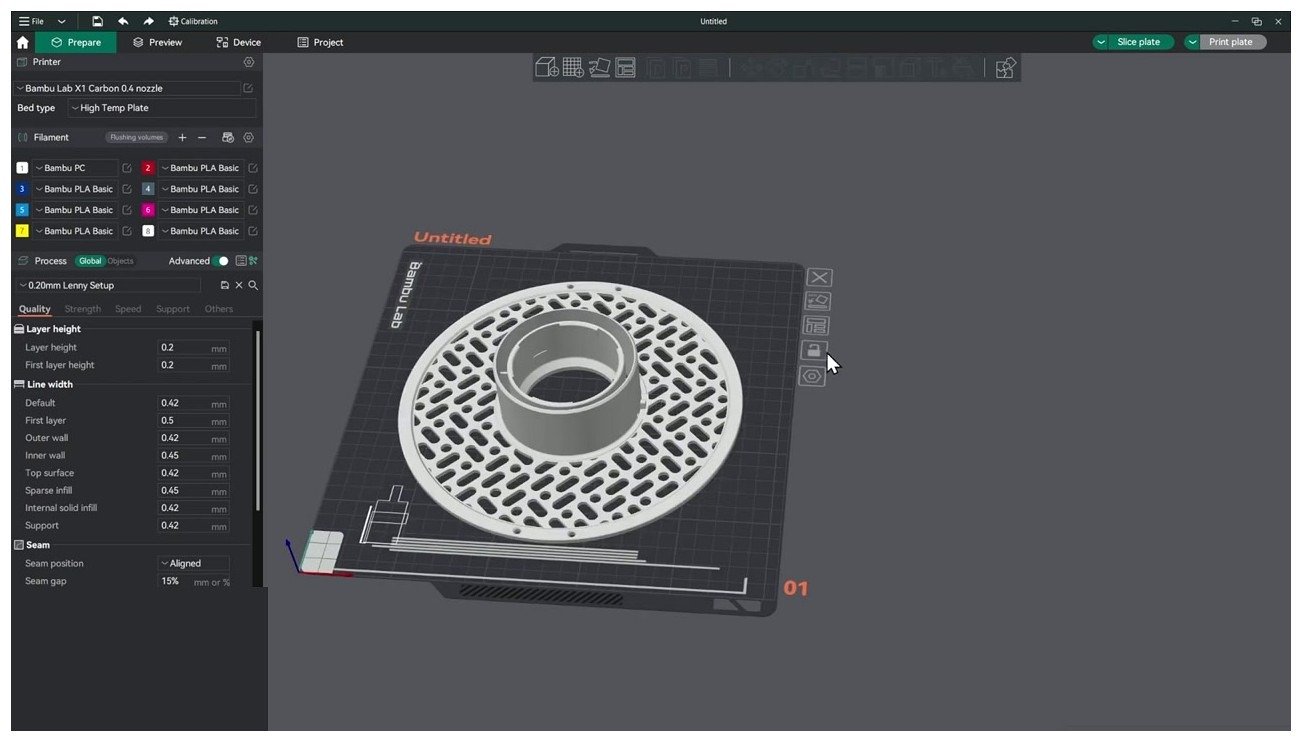Edit filament 1 Bambu PC preset
Viewport: 1302px width, 742px height.
pyautogui.click(x=127, y=168)
